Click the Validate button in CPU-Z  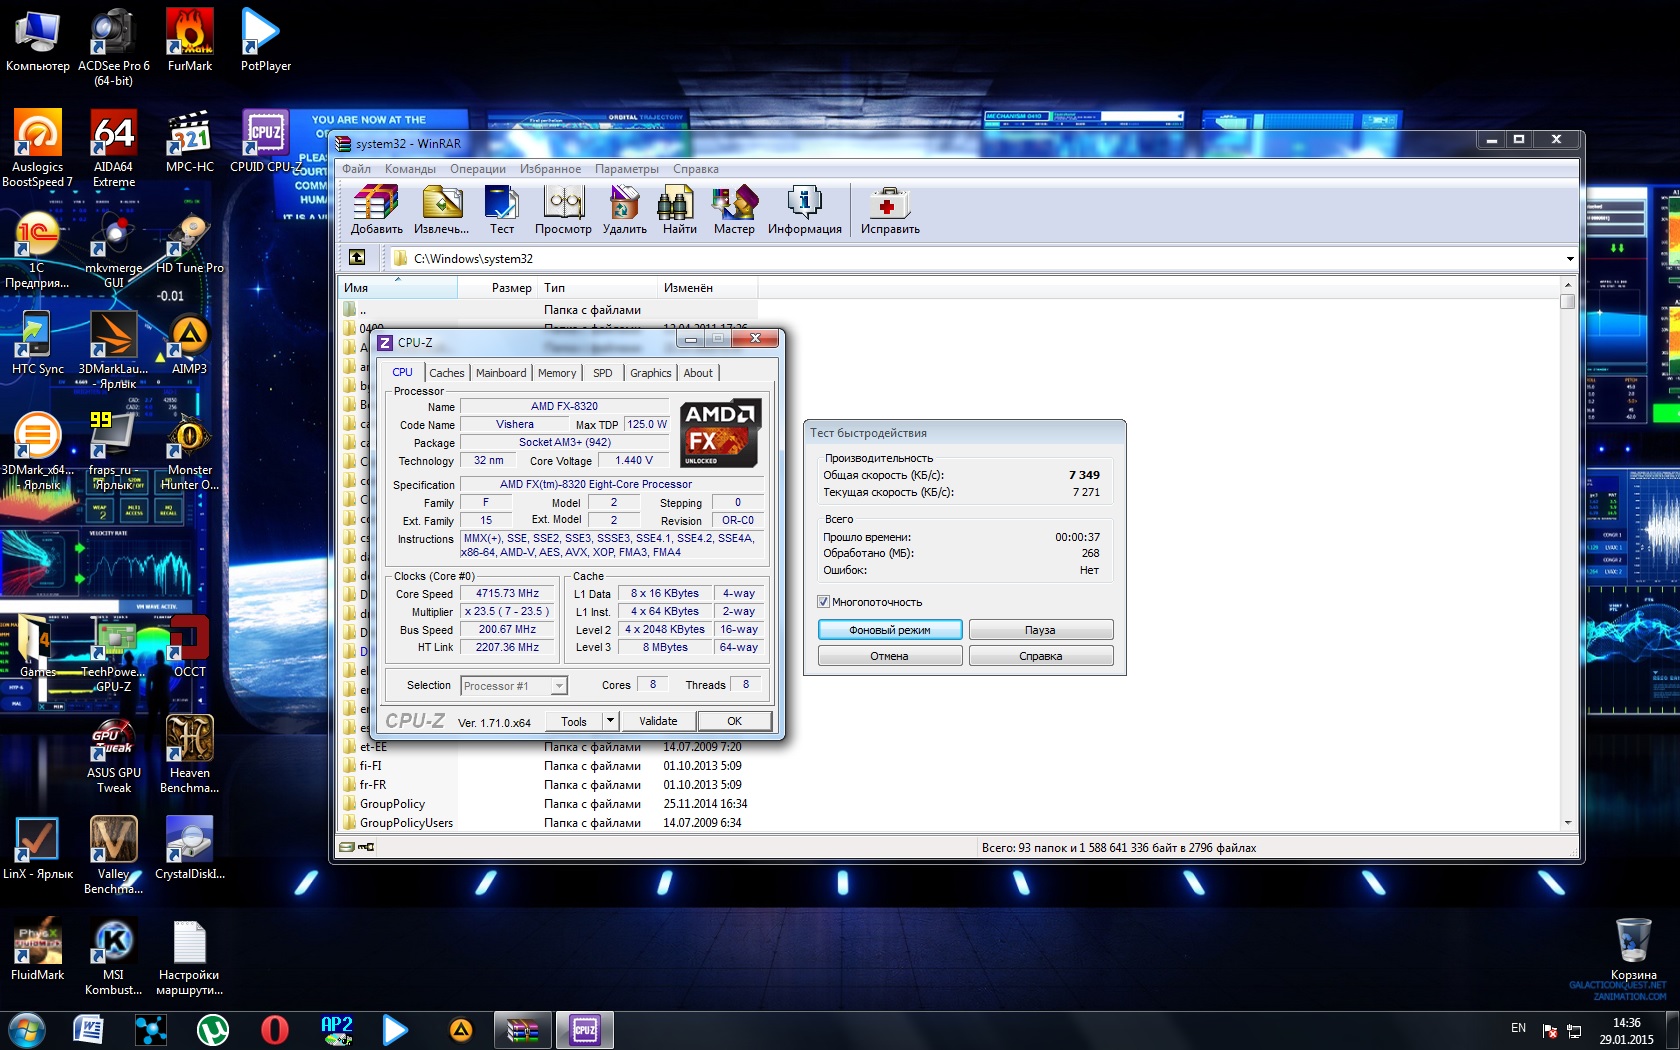[x=657, y=721]
